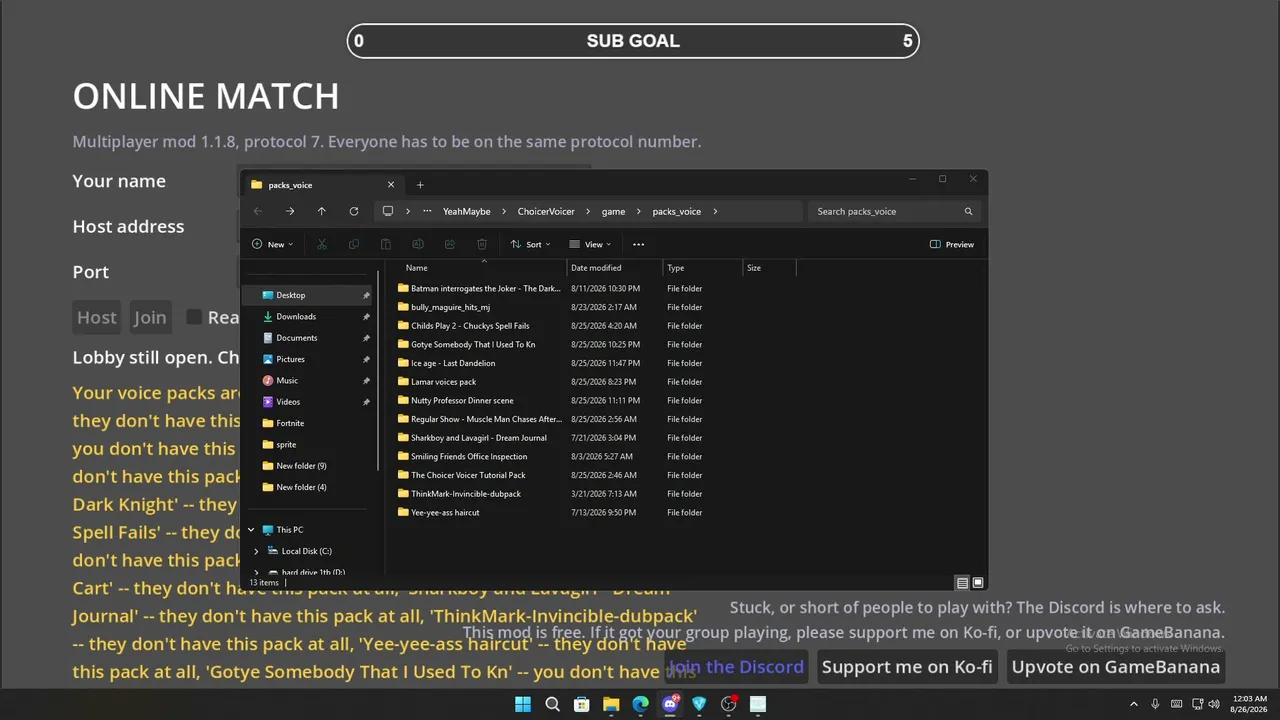Toggle the Preview pane button

coord(952,244)
